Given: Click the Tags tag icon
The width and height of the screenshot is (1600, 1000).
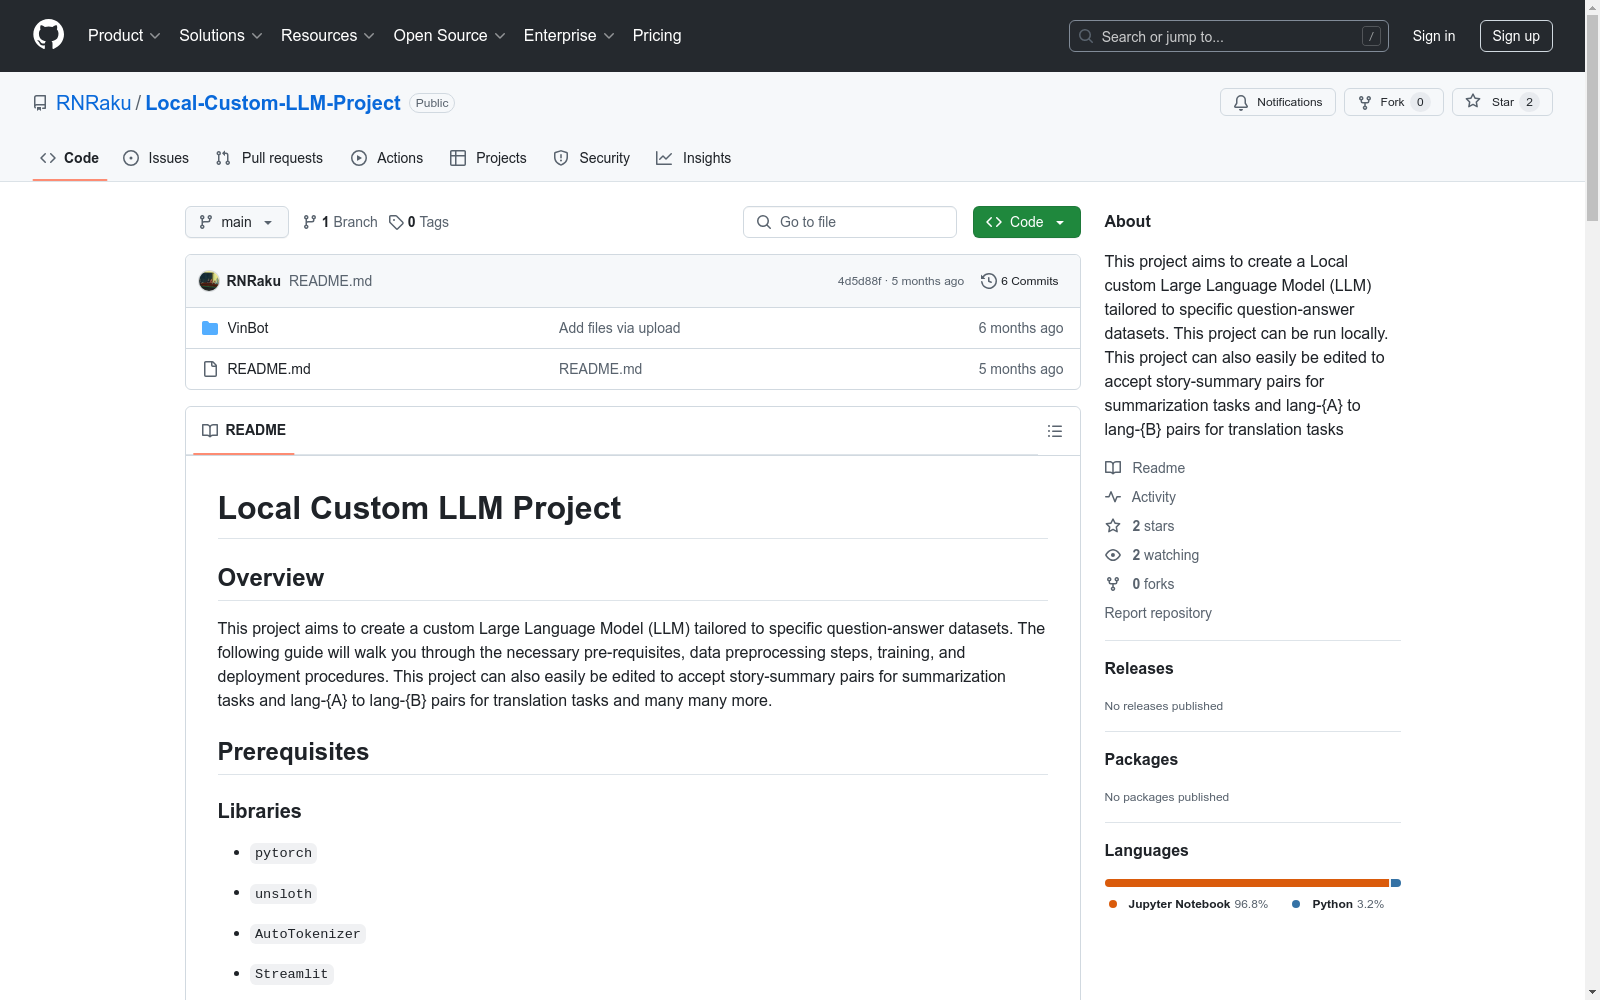Looking at the screenshot, I should (x=396, y=222).
